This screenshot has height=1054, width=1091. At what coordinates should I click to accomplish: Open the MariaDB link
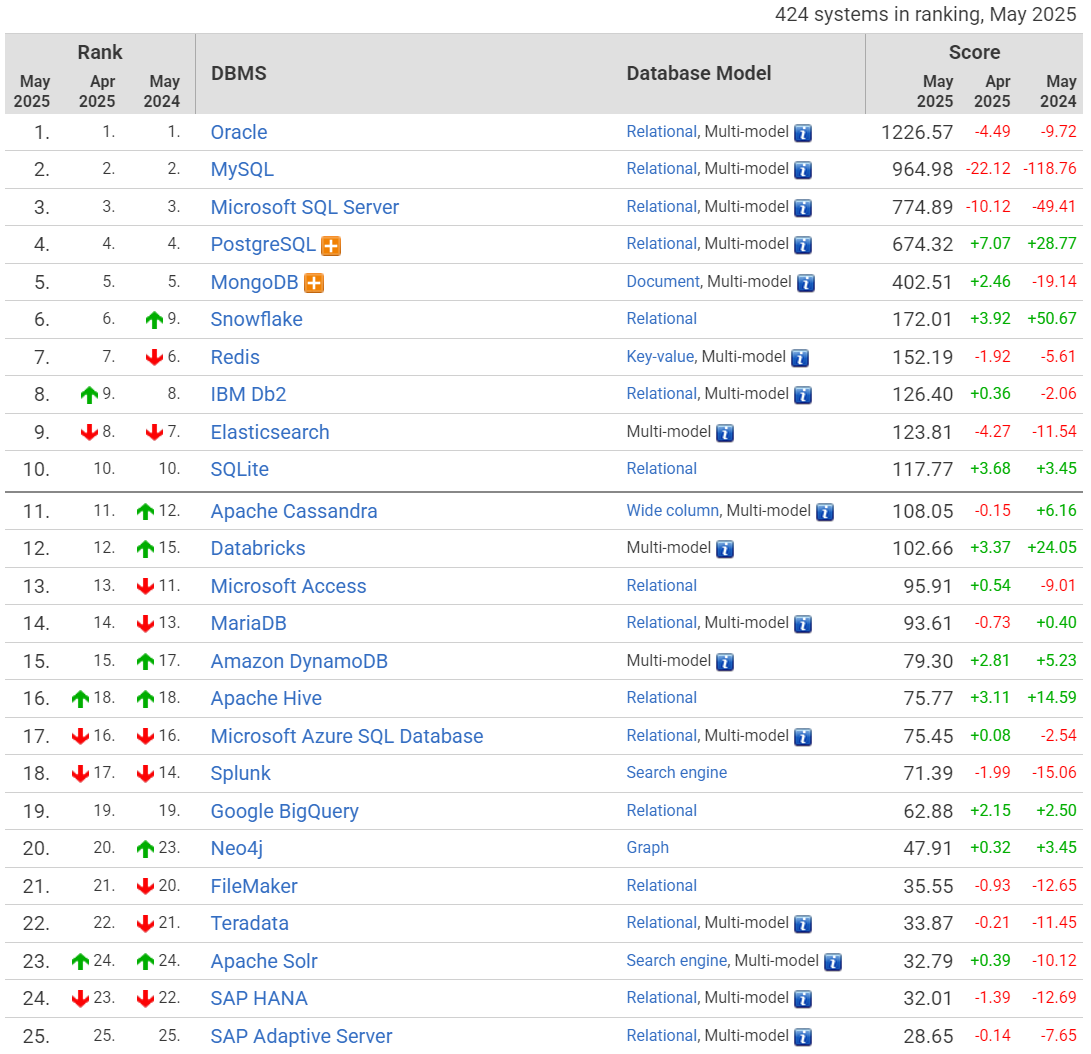[x=248, y=623]
